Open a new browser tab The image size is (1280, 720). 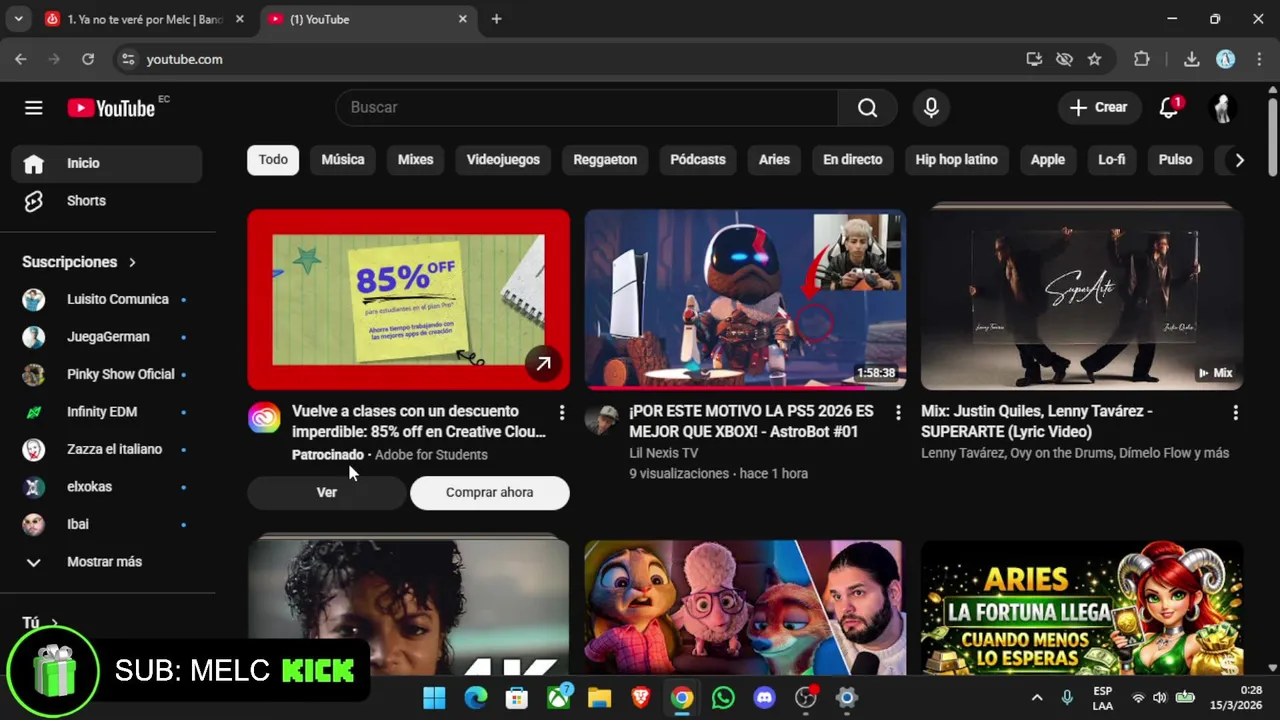click(x=496, y=19)
